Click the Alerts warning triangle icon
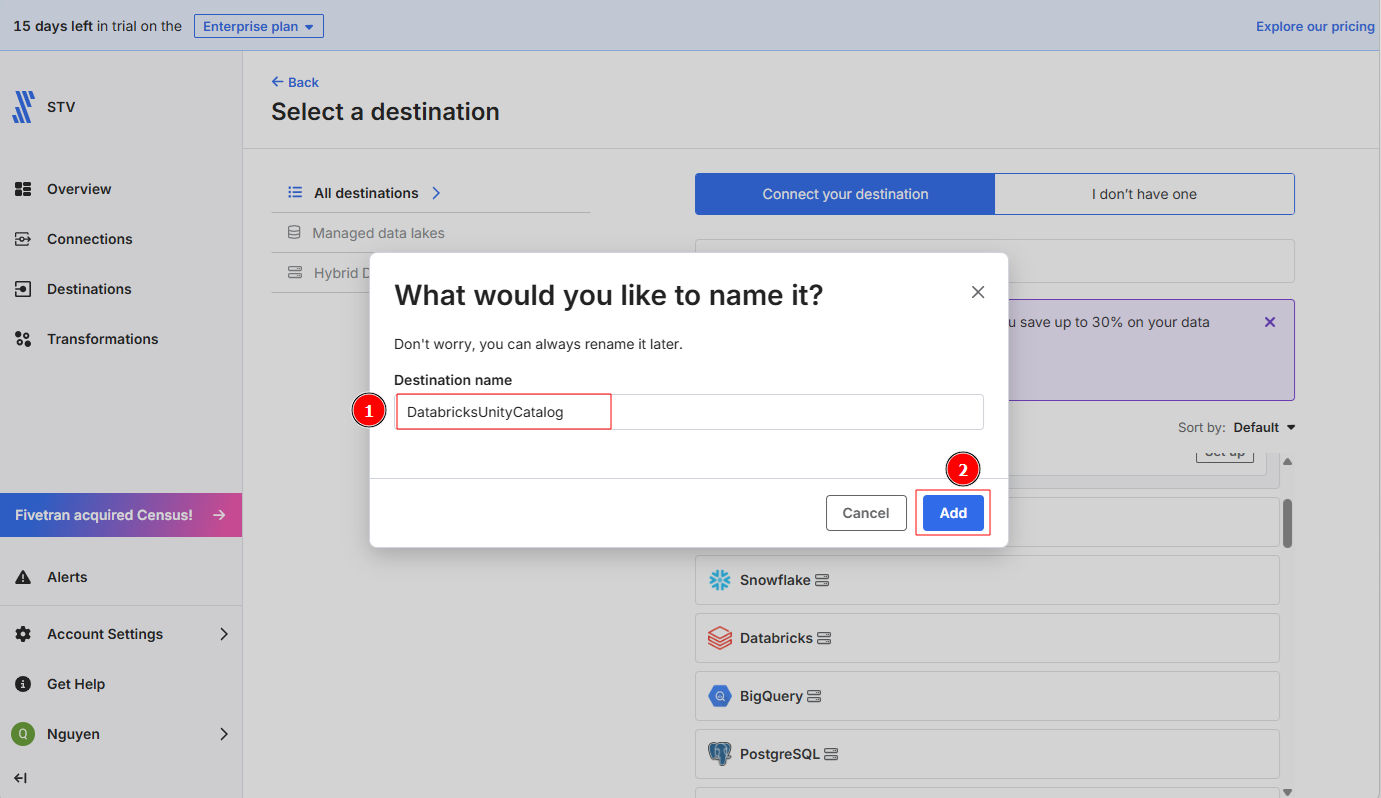Image resolution: width=1381 pixels, height=798 pixels. (23, 577)
